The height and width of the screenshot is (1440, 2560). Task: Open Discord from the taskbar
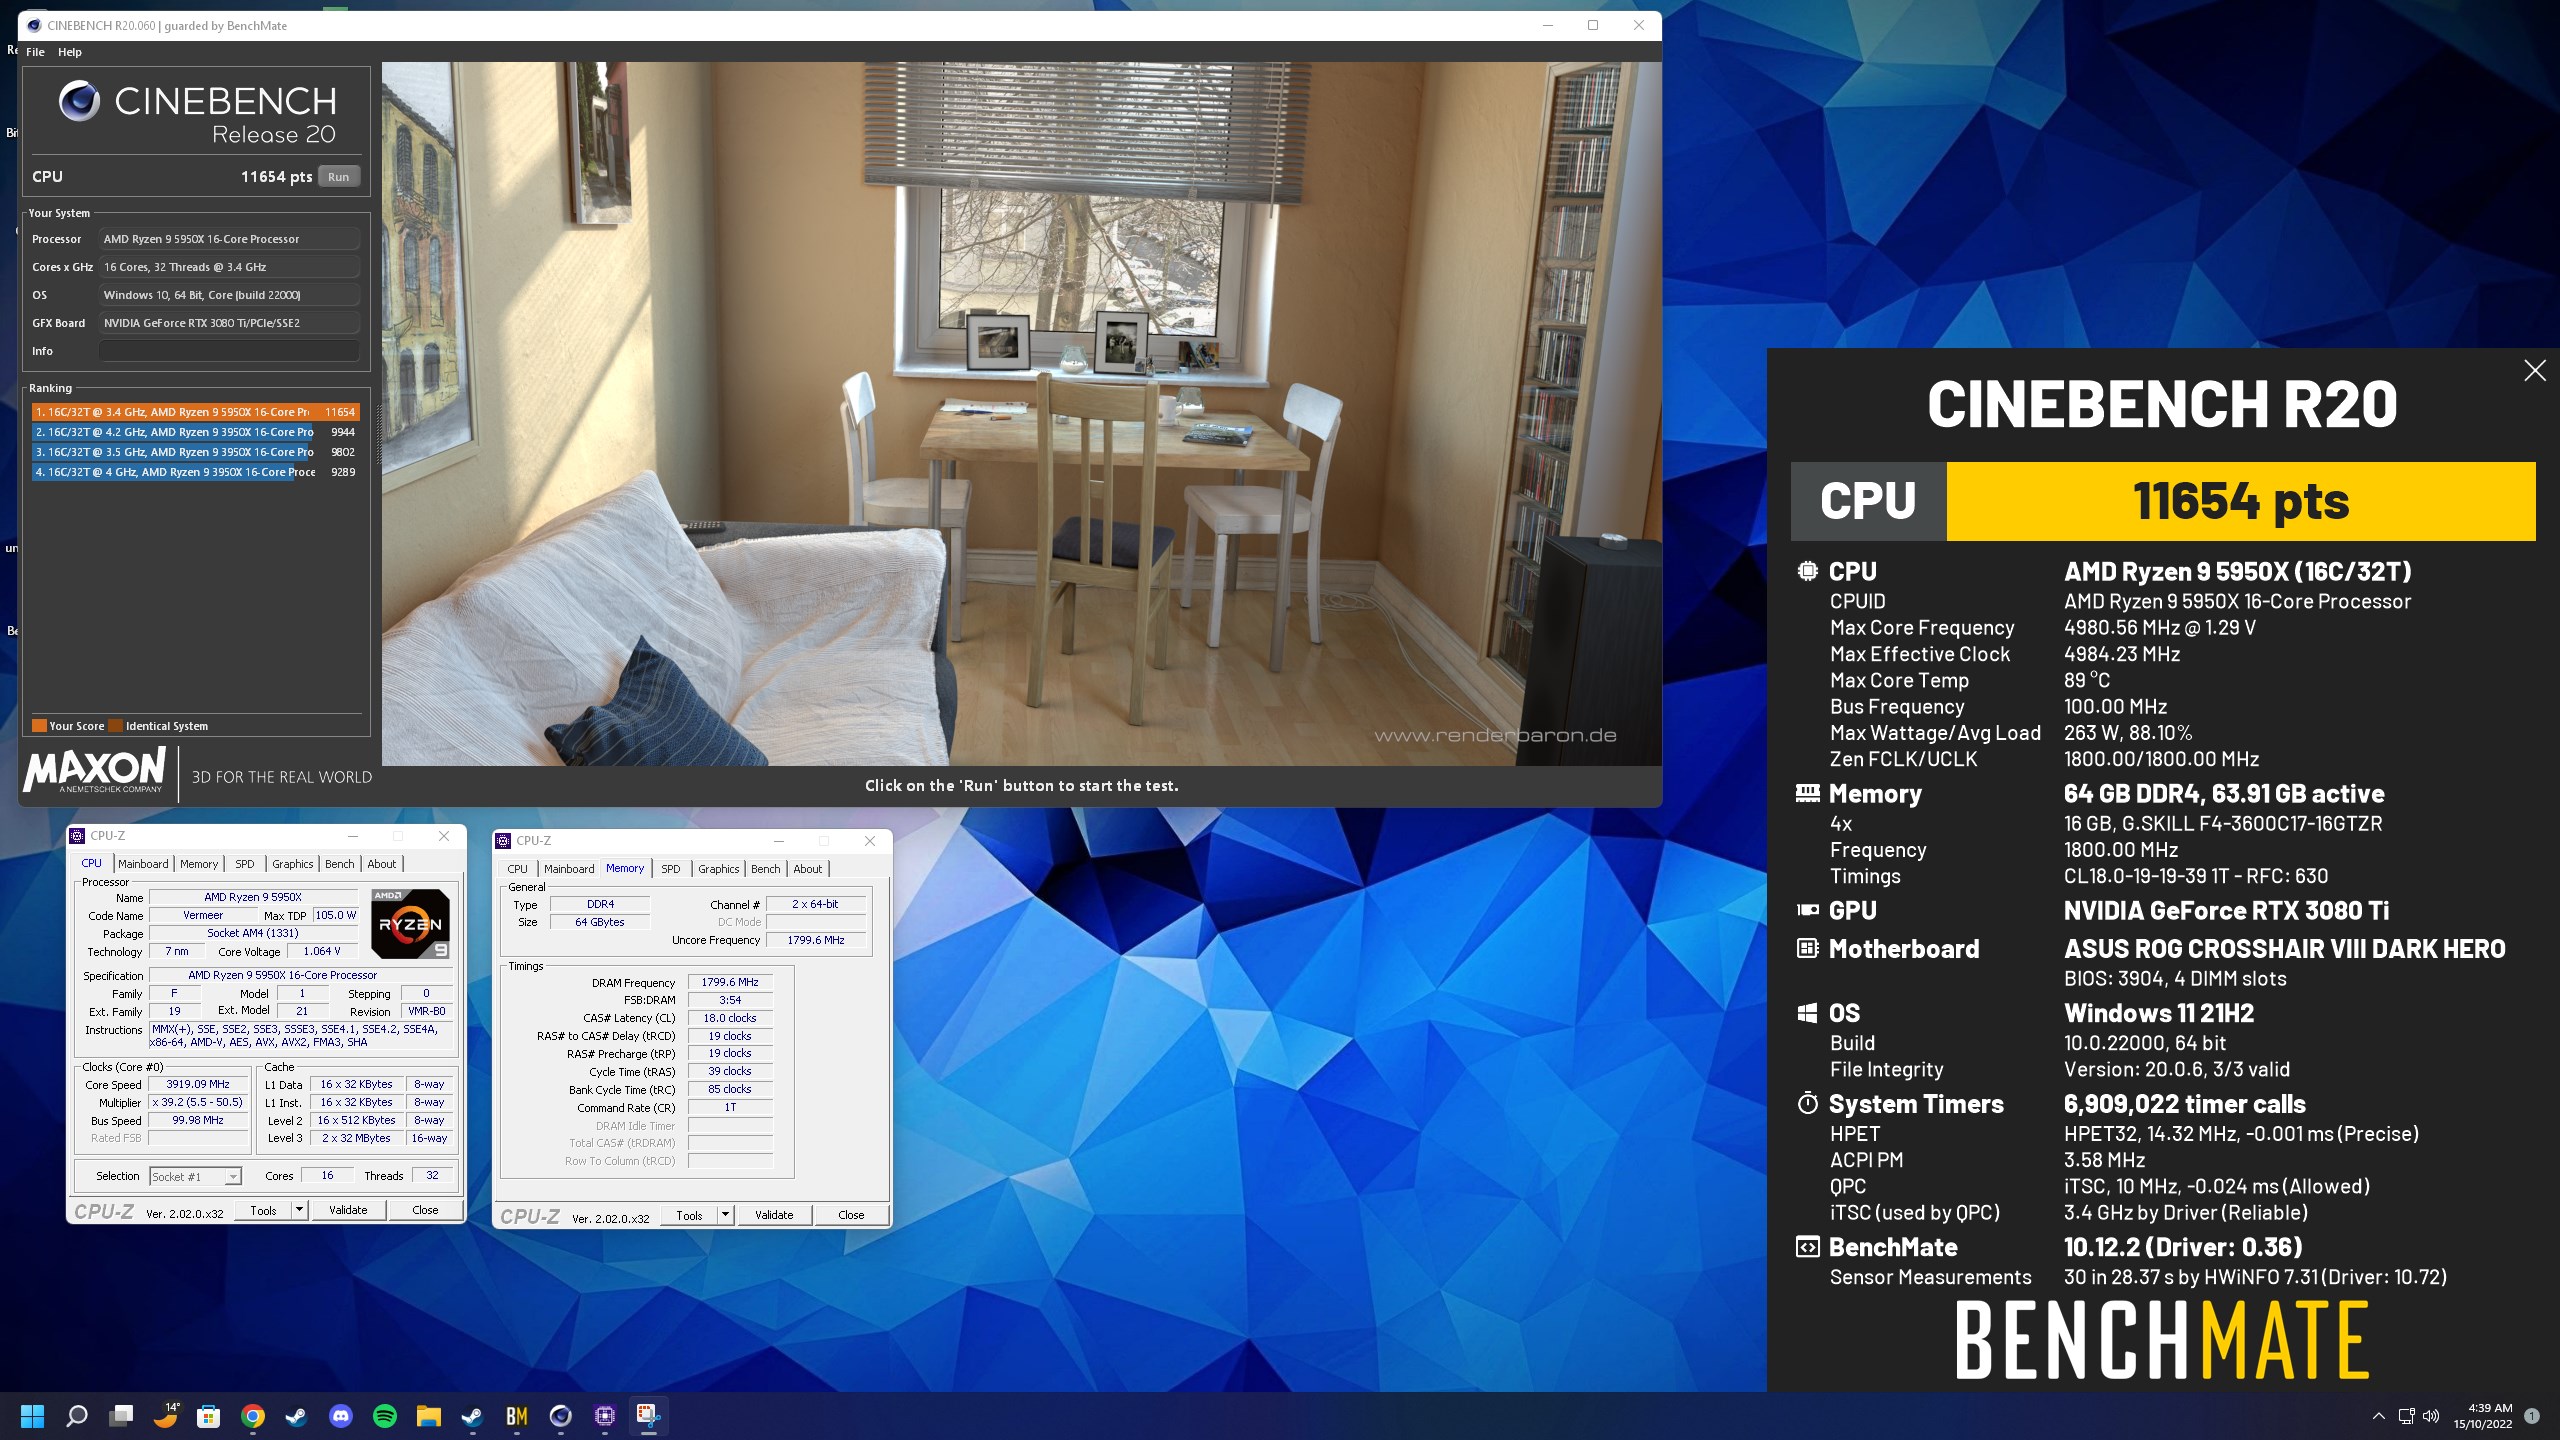coord(340,1416)
